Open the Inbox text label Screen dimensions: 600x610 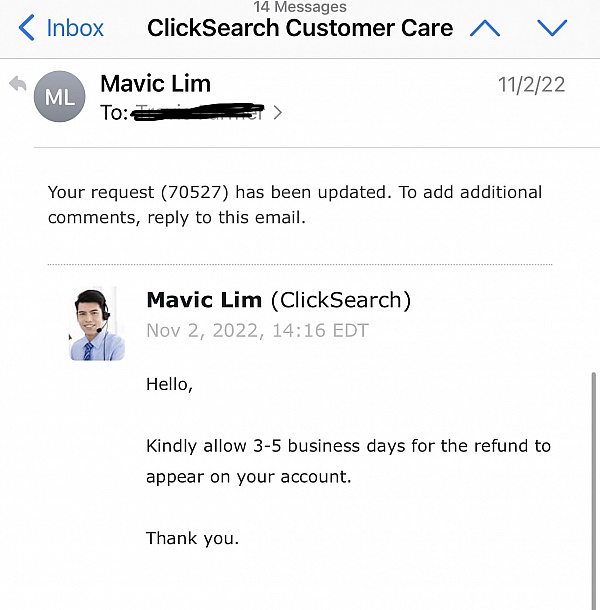click(75, 27)
